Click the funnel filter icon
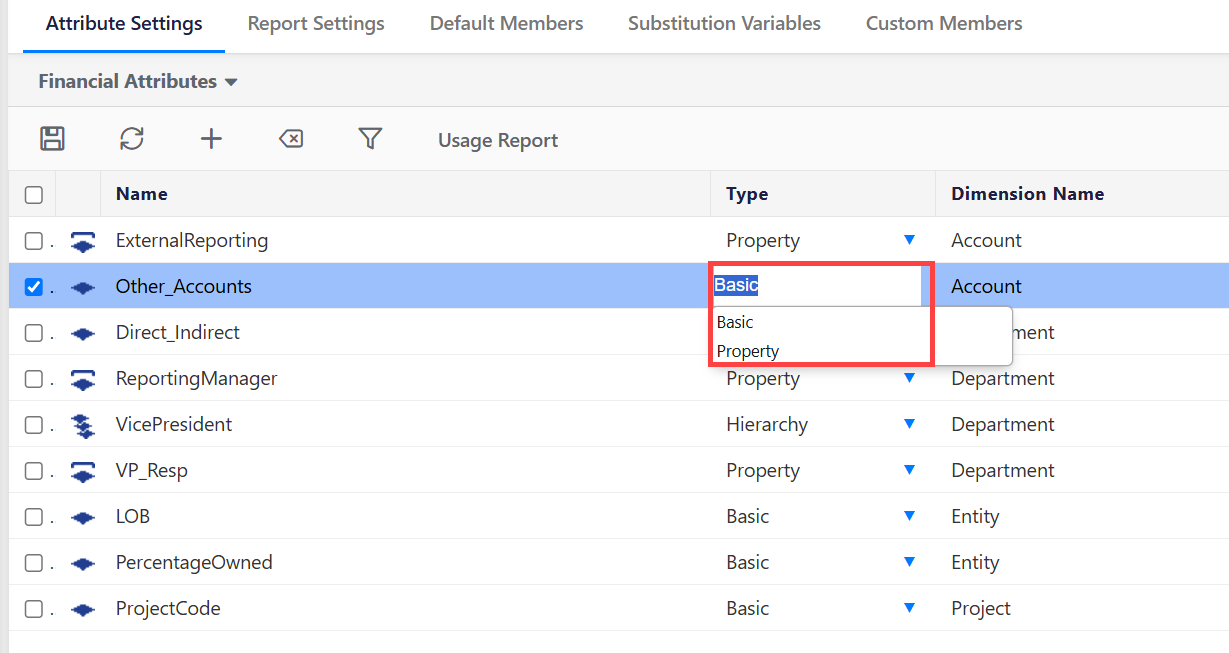Screen dimensions: 1229x653 (x=370, y=139)
